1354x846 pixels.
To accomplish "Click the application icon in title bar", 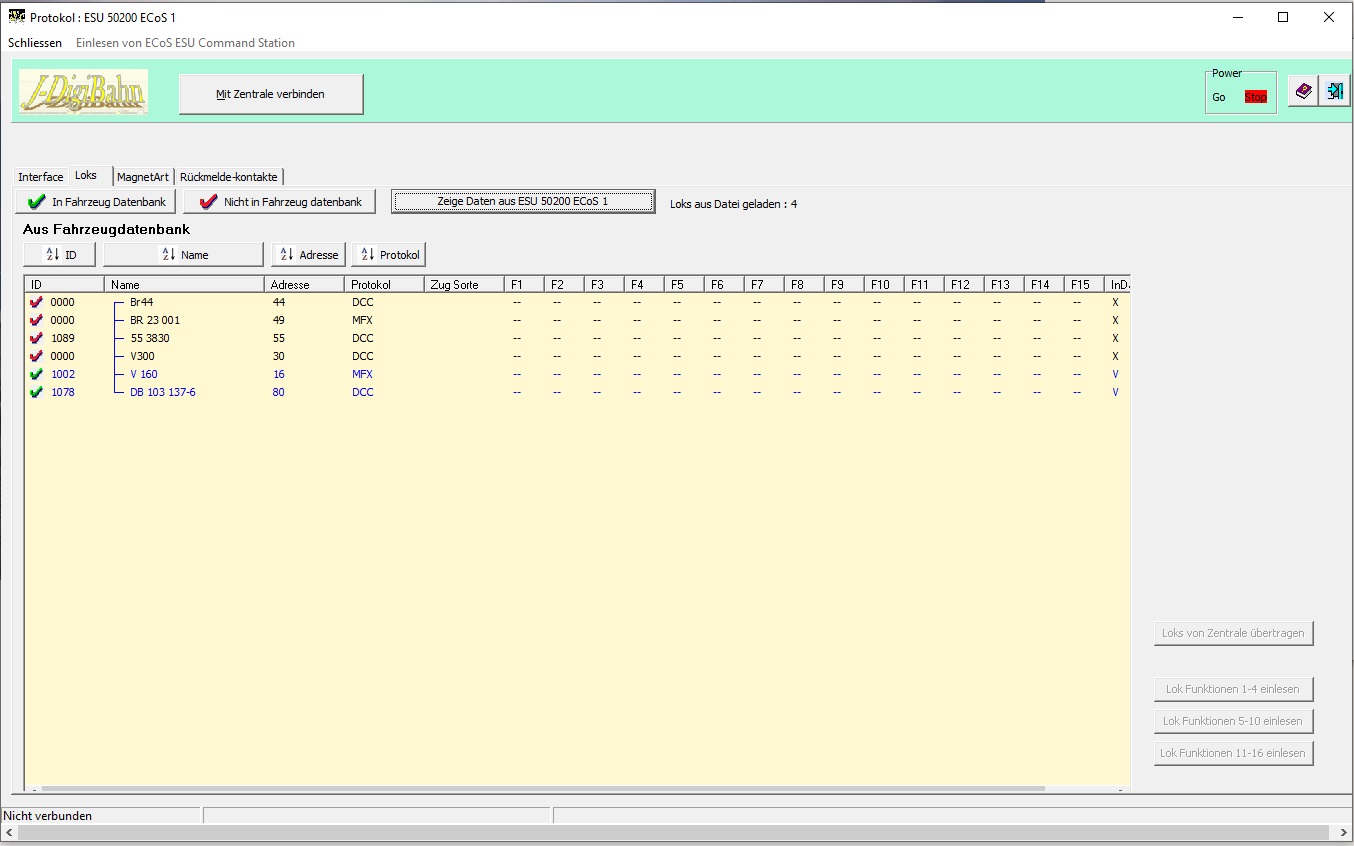I will coord(16,17).
